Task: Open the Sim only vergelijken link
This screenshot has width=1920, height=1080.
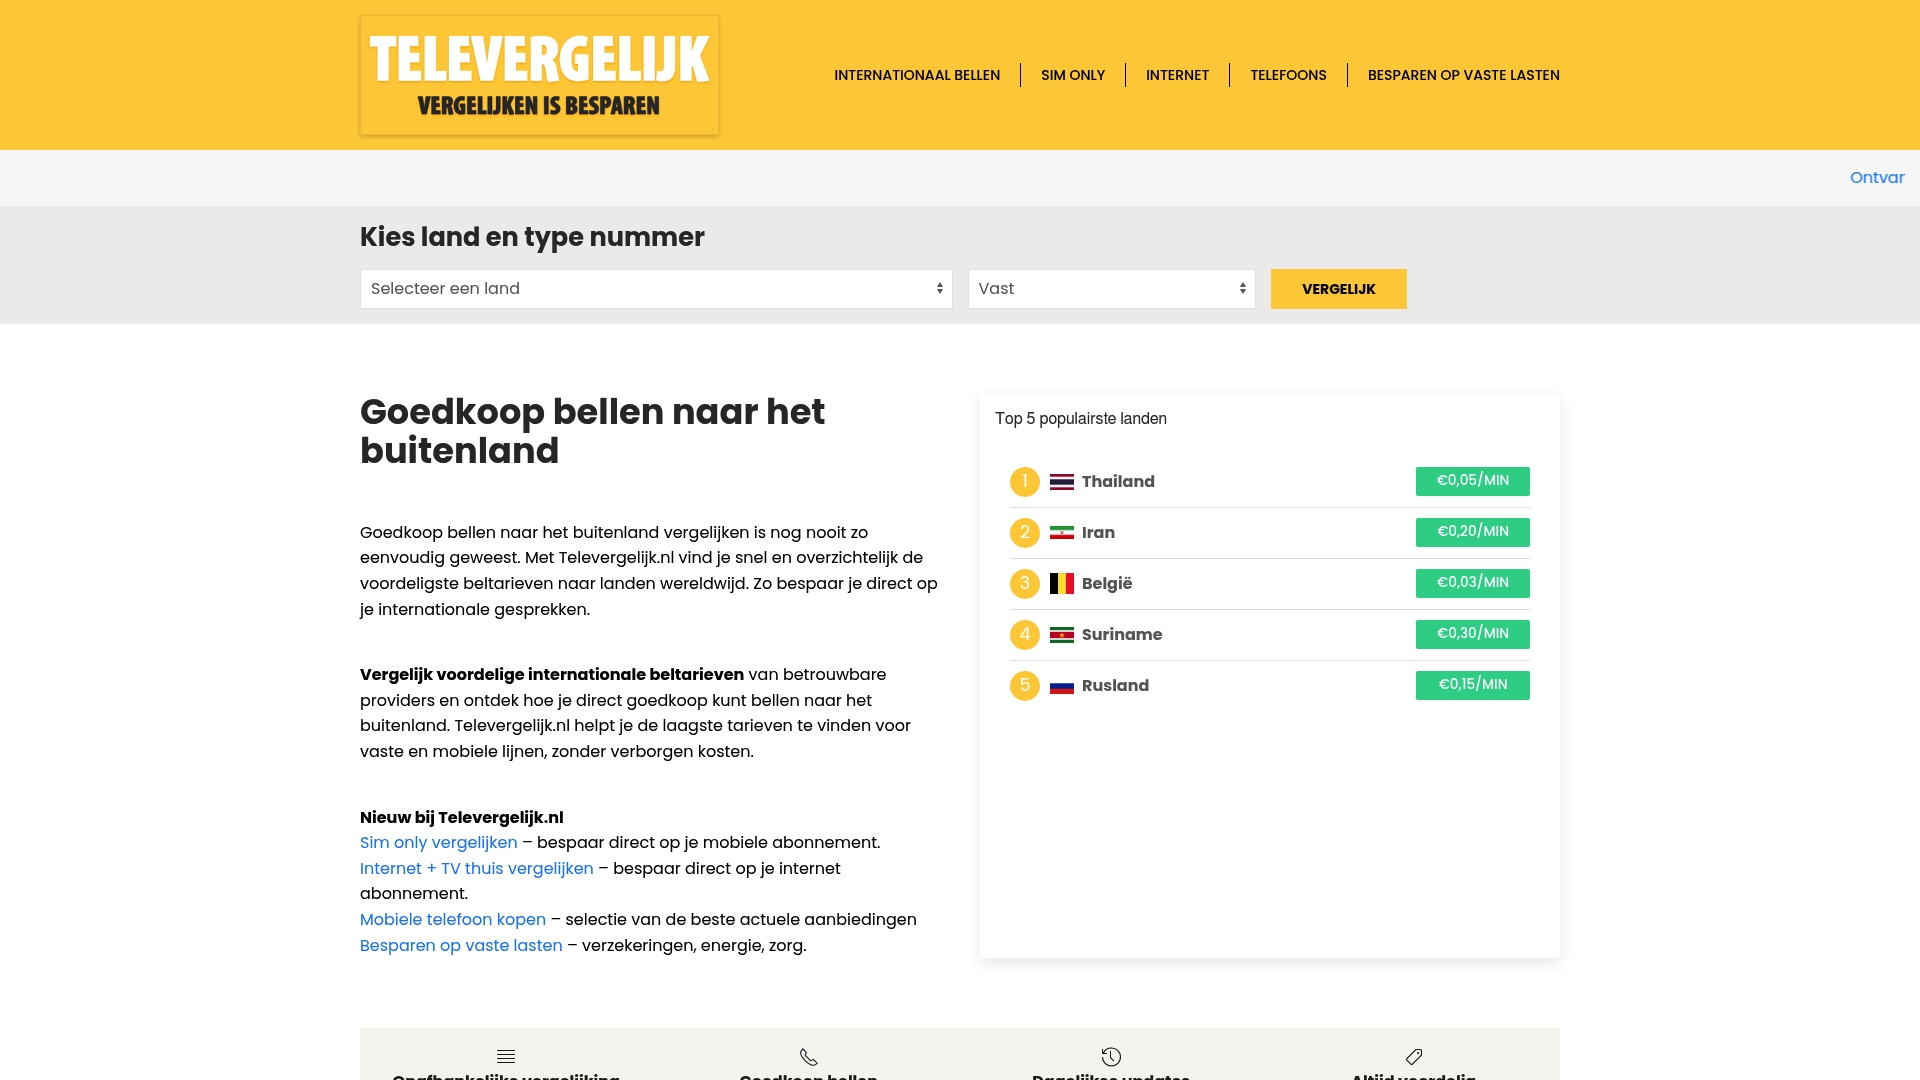Action: click(438, 842)
